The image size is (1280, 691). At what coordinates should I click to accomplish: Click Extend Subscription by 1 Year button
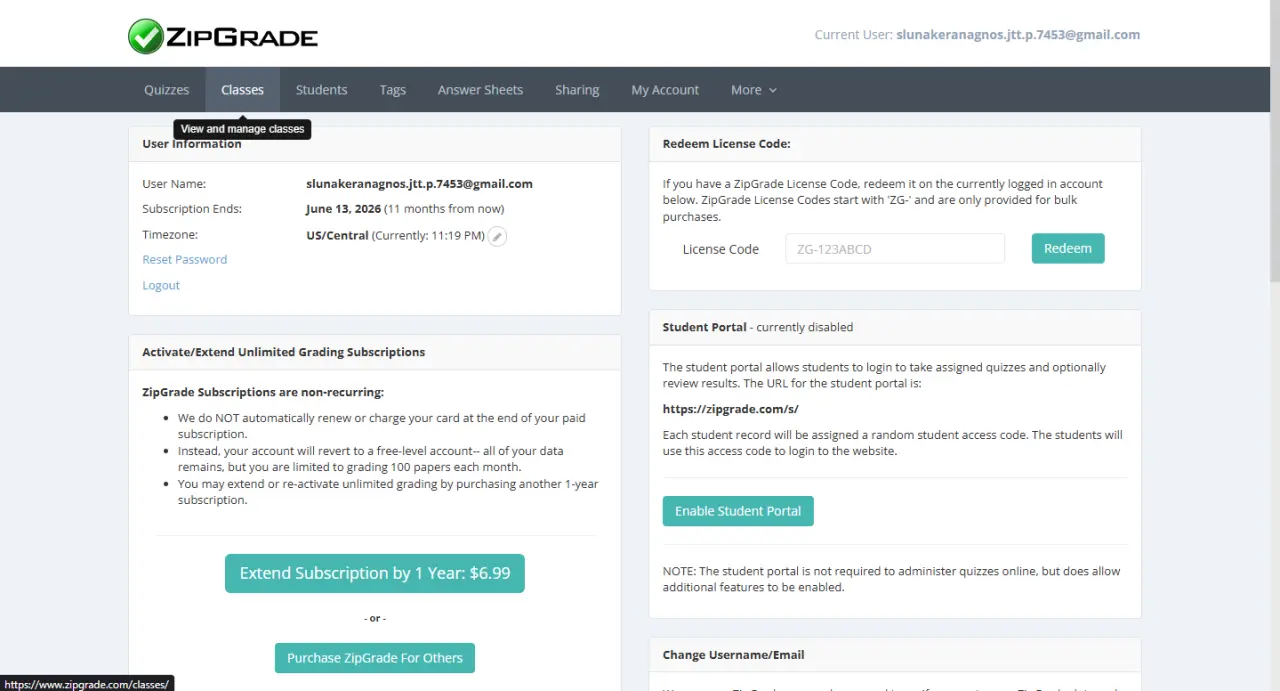[x=375, y=573]
